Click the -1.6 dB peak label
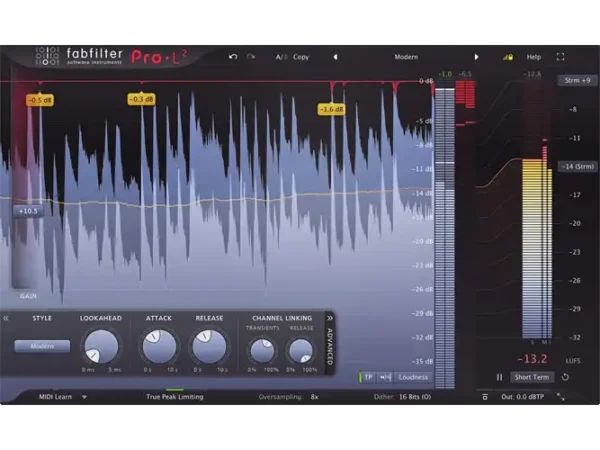Viewport: 600px width, 450px height. [331, 109]
